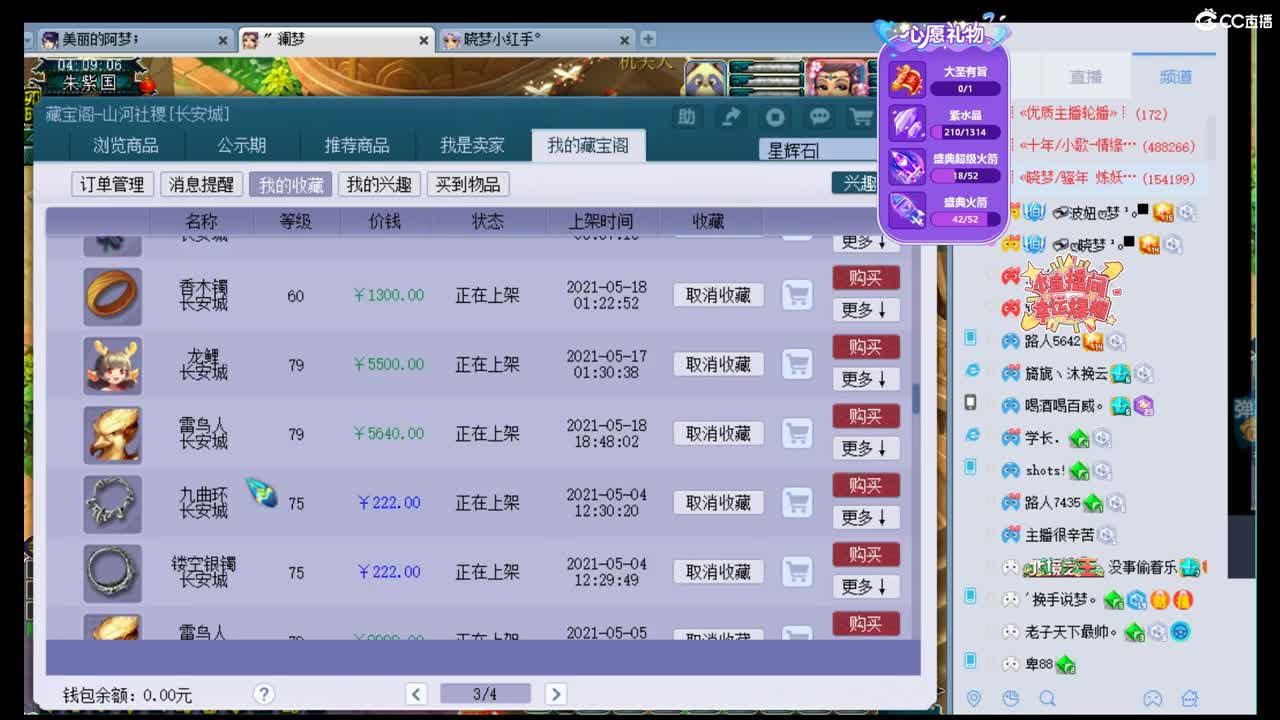Buy 镂空银镯 with 购买 button
1280x720 pixels.
[866, 553]
